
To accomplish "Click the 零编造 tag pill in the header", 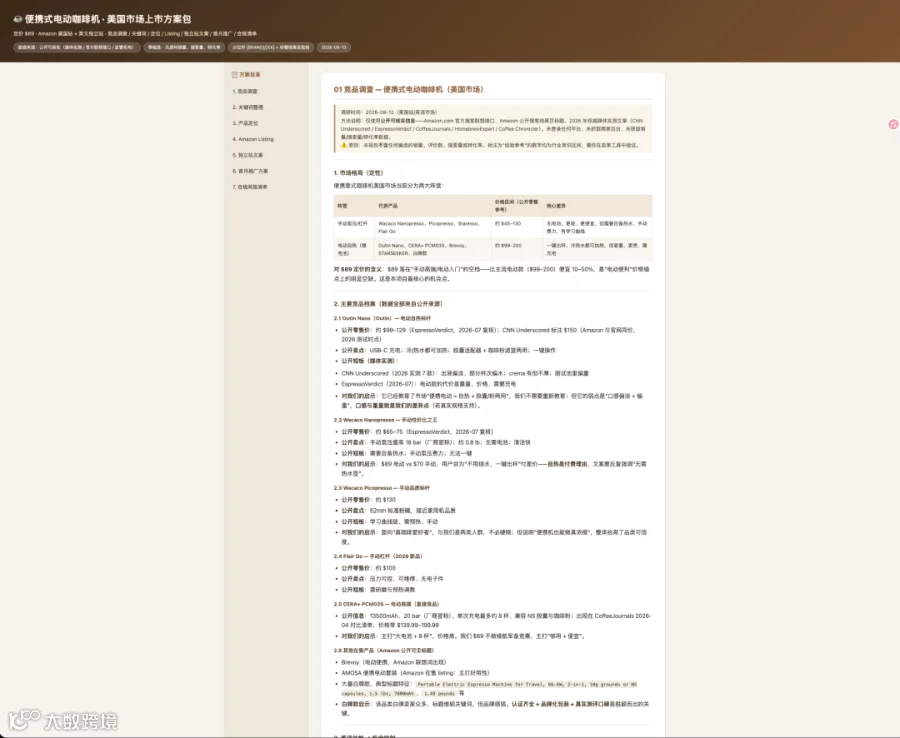I will pyautogui.click(x=184, y=48).
